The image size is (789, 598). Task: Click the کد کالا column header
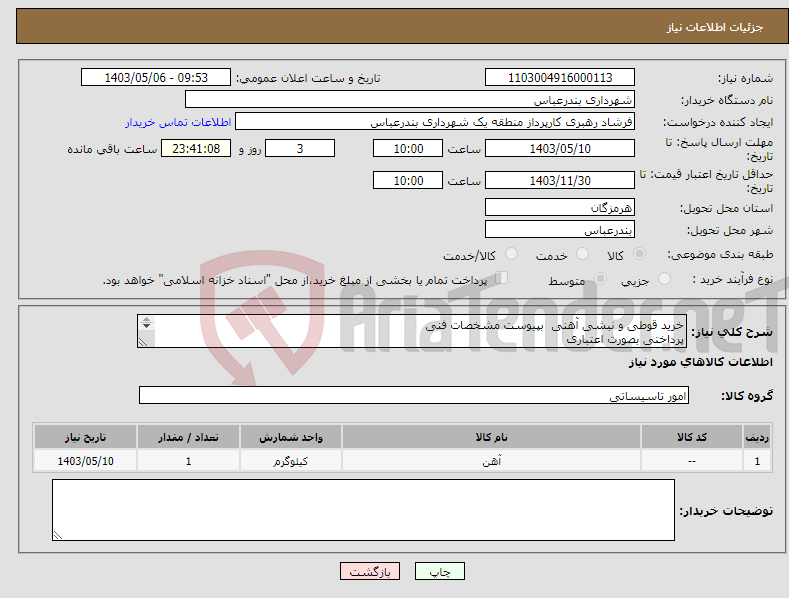(691, 437)
